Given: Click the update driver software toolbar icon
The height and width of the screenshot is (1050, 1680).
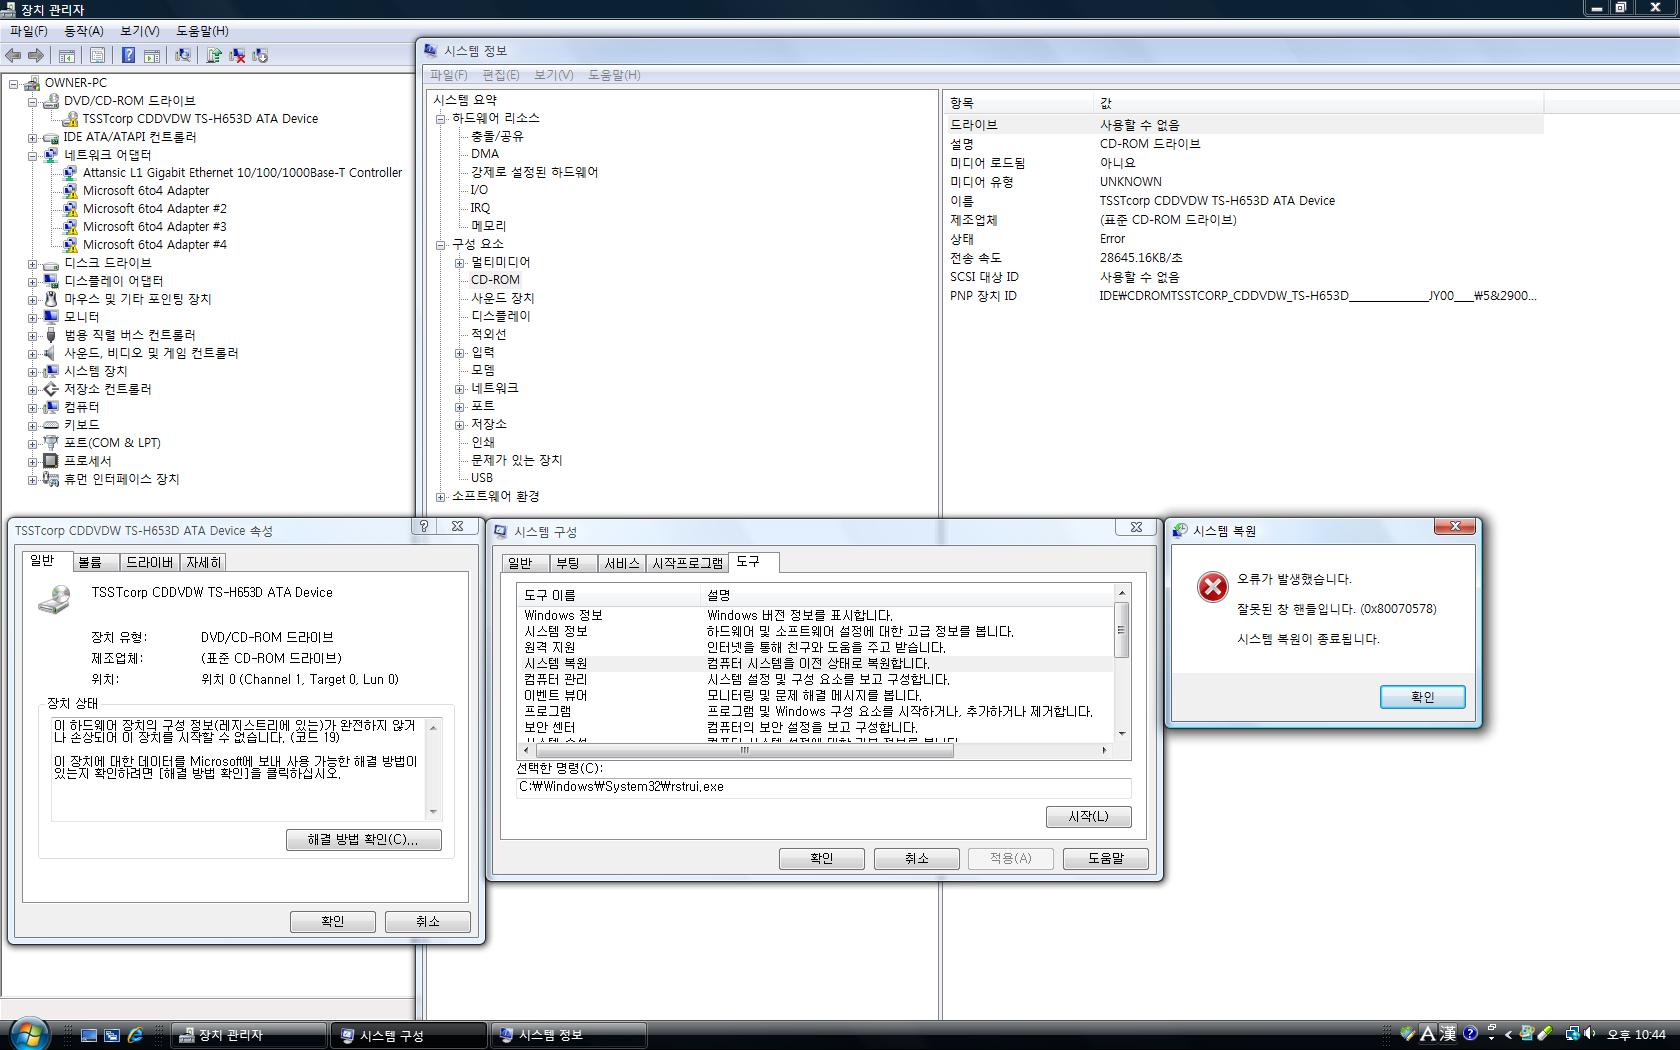Looking at the screenshot, I should [213, 56].
